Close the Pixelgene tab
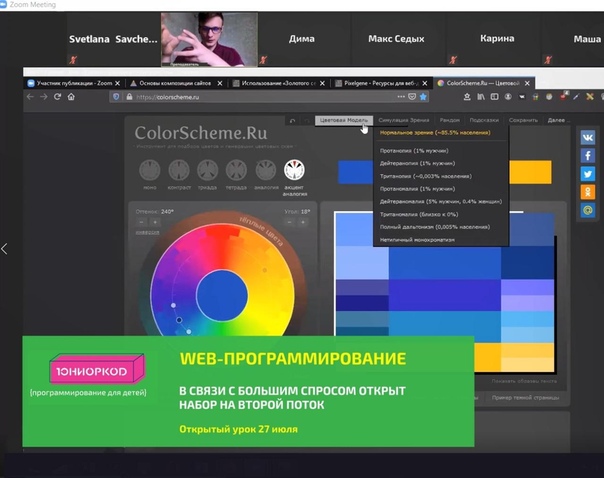 click(x=424, y=83)
